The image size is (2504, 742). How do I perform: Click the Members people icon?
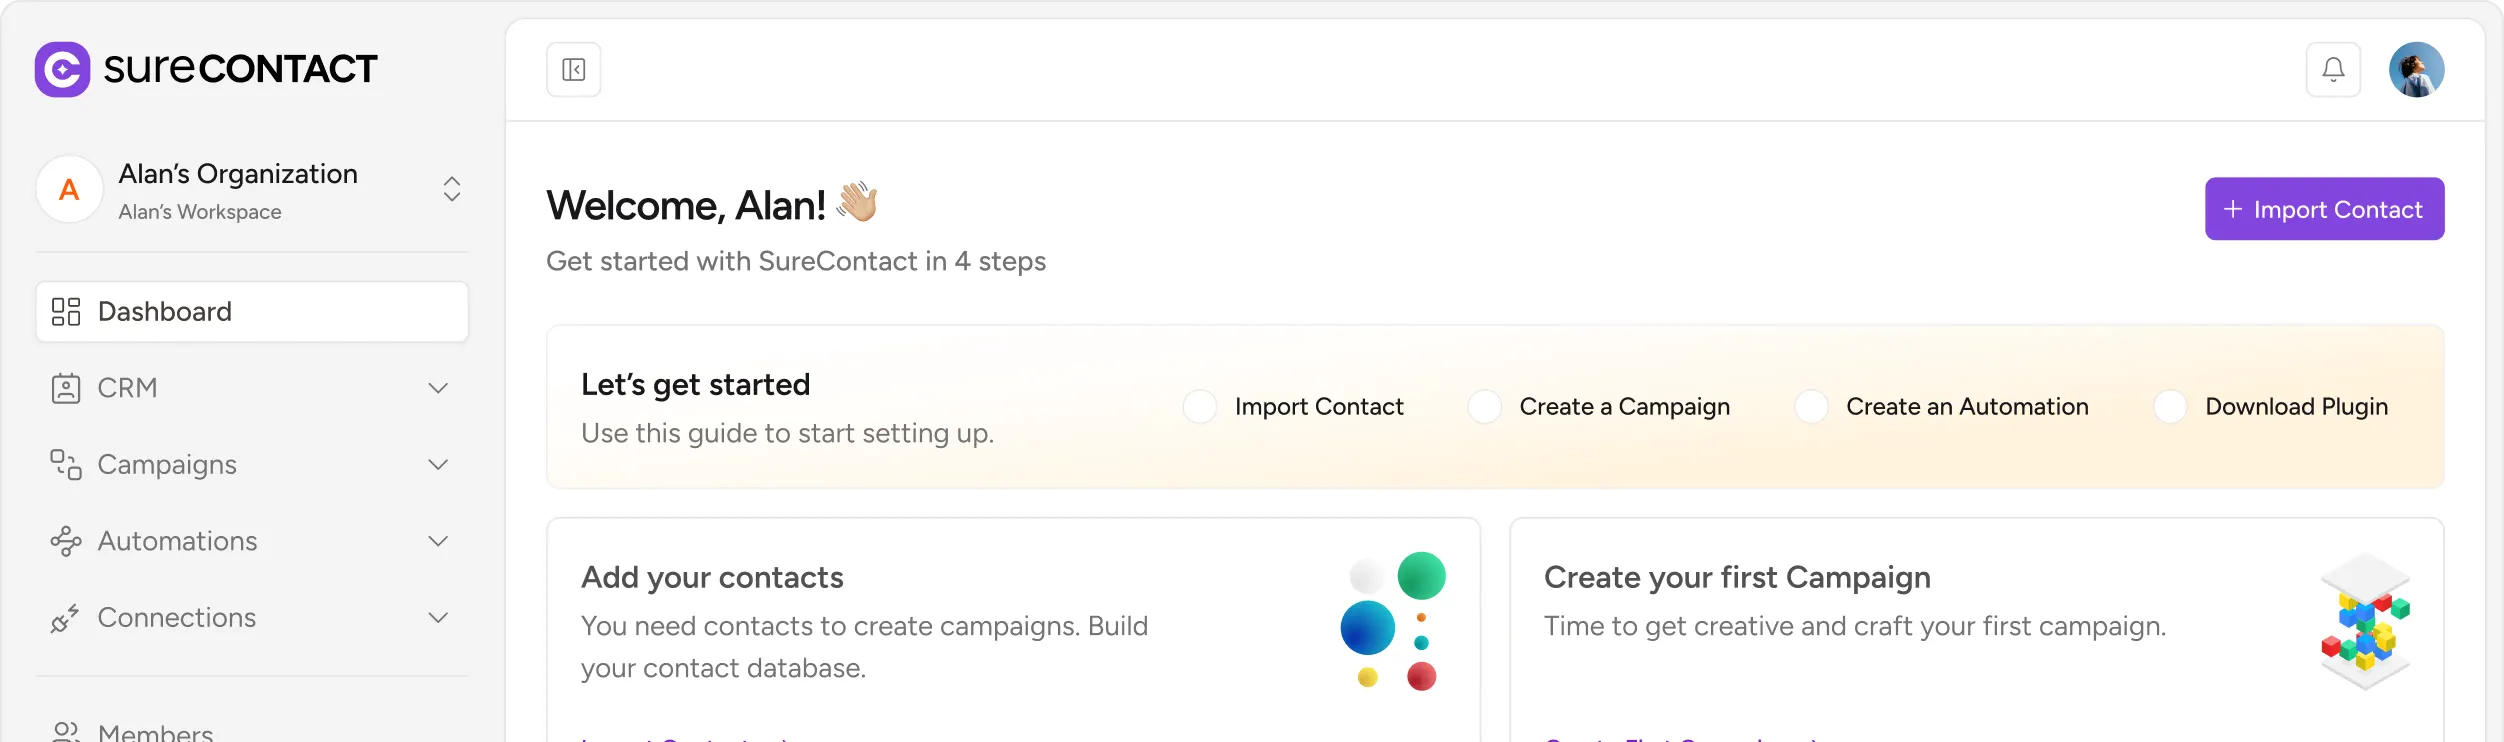point(66,732)
